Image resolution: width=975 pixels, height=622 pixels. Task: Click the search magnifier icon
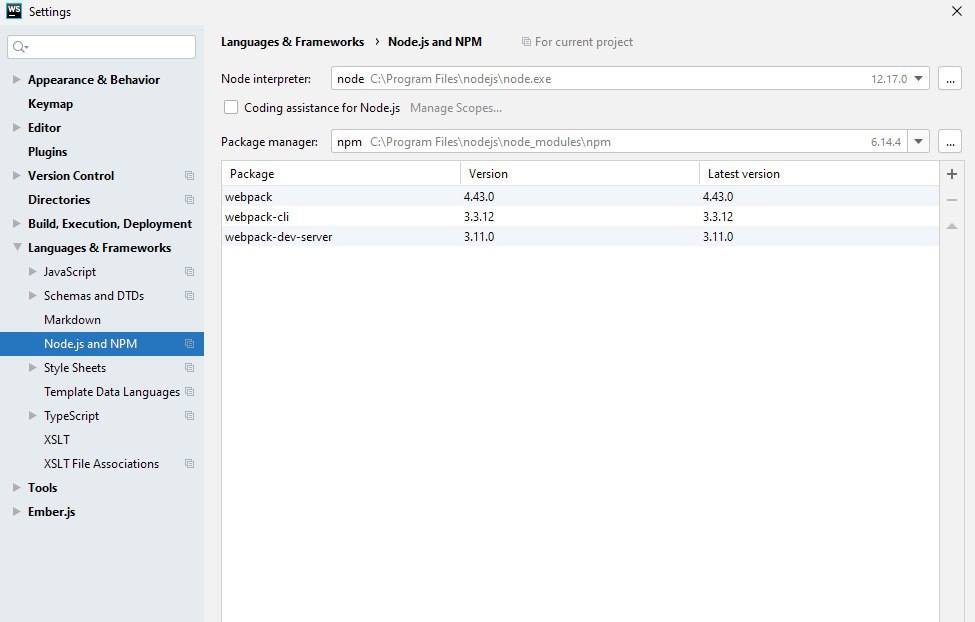click(x=20, y=47)
